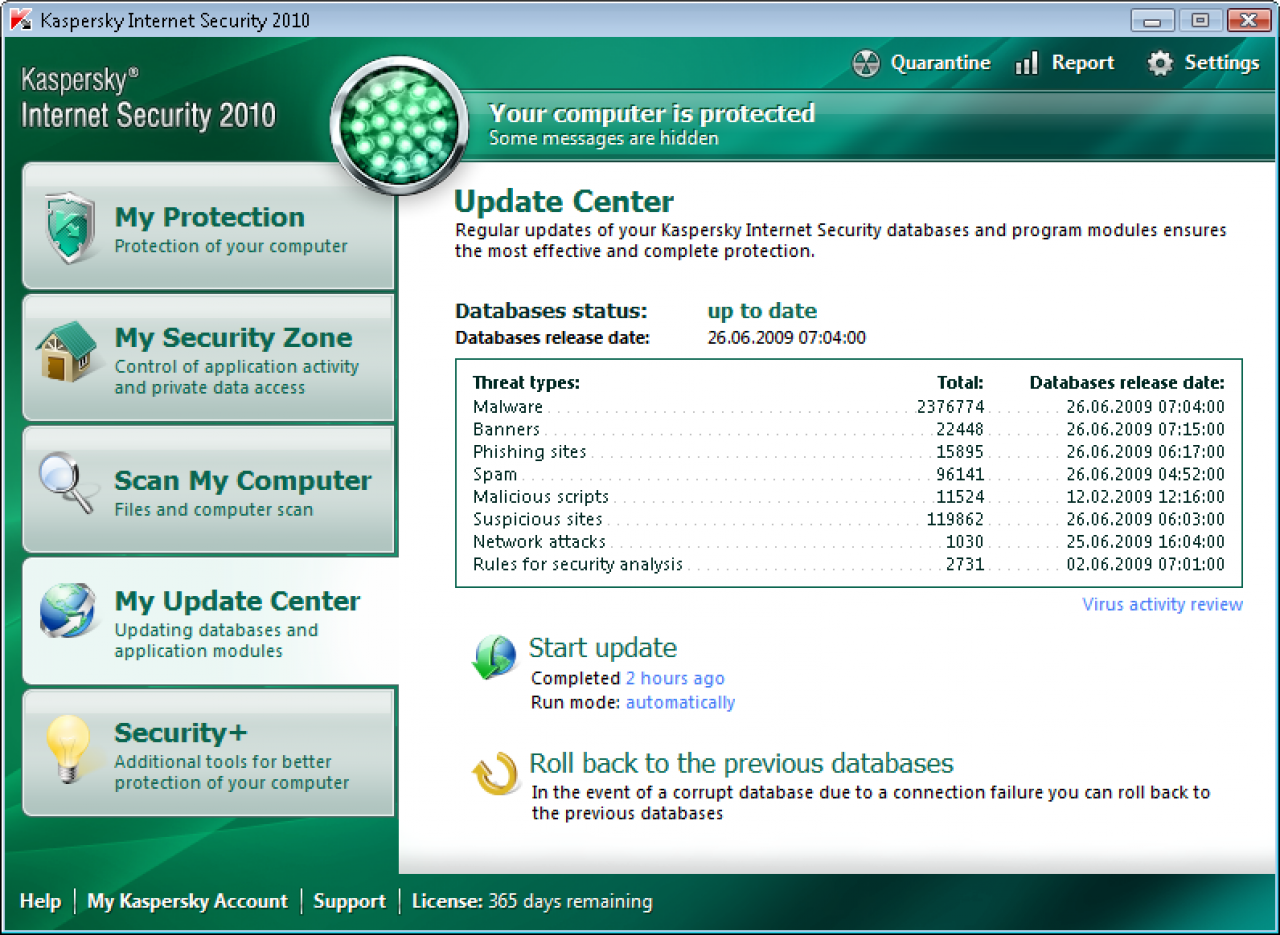
Task: Click the date 12.02.2009 12:16:00
Action: [1145, 497]
